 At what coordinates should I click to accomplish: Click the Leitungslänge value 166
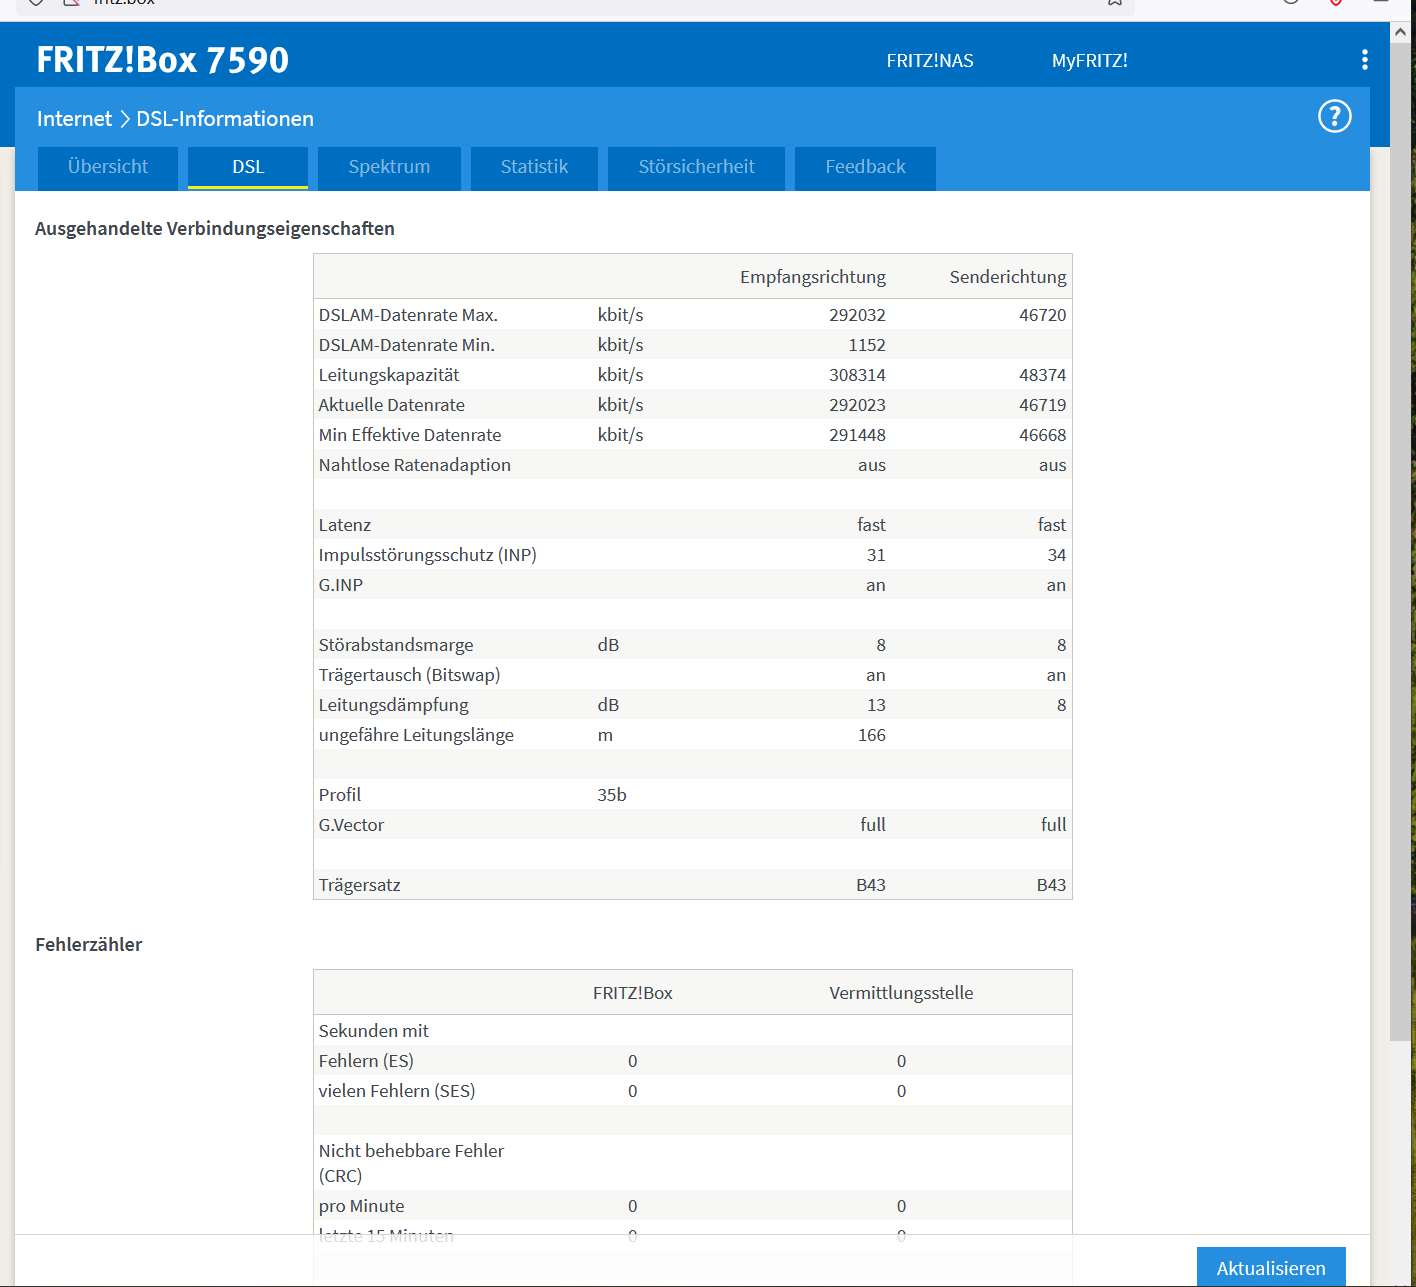pyautogui.click(x=872, y=735)
